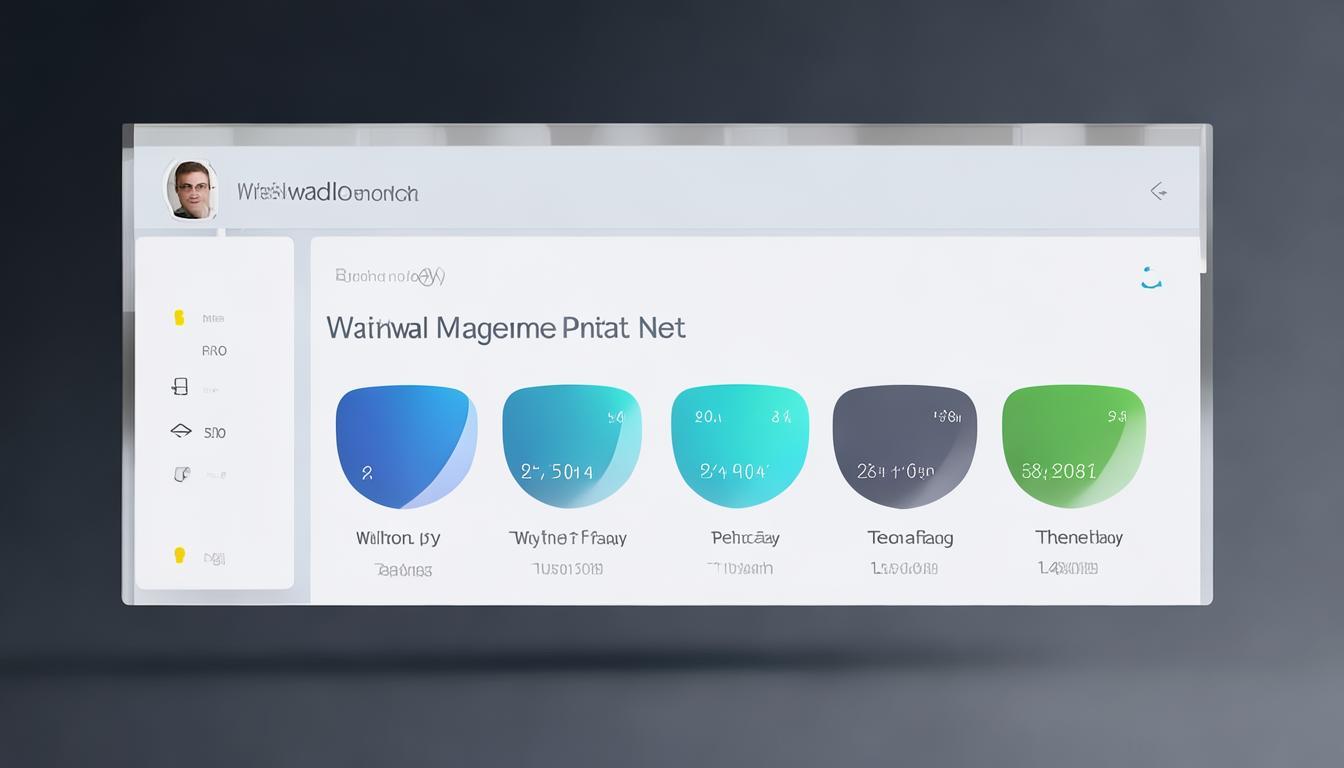Viewport: 1344px width, 768px height.
Task: Click the back arrow icon in header
Action: [x=1158, y=191]
